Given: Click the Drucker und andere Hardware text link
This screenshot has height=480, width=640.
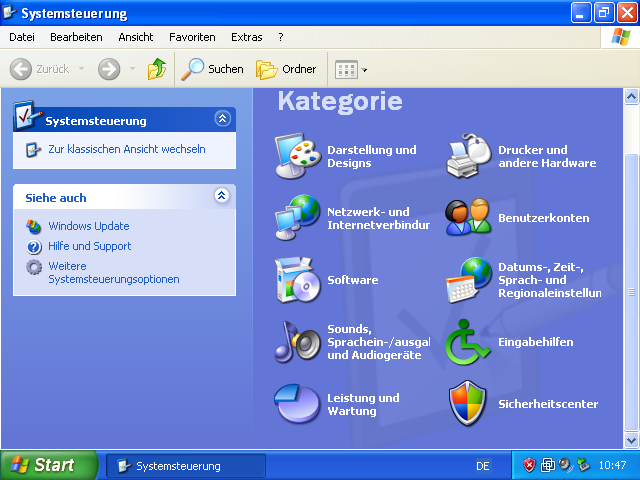Looking at the screenshot, I should pos(547,156).
